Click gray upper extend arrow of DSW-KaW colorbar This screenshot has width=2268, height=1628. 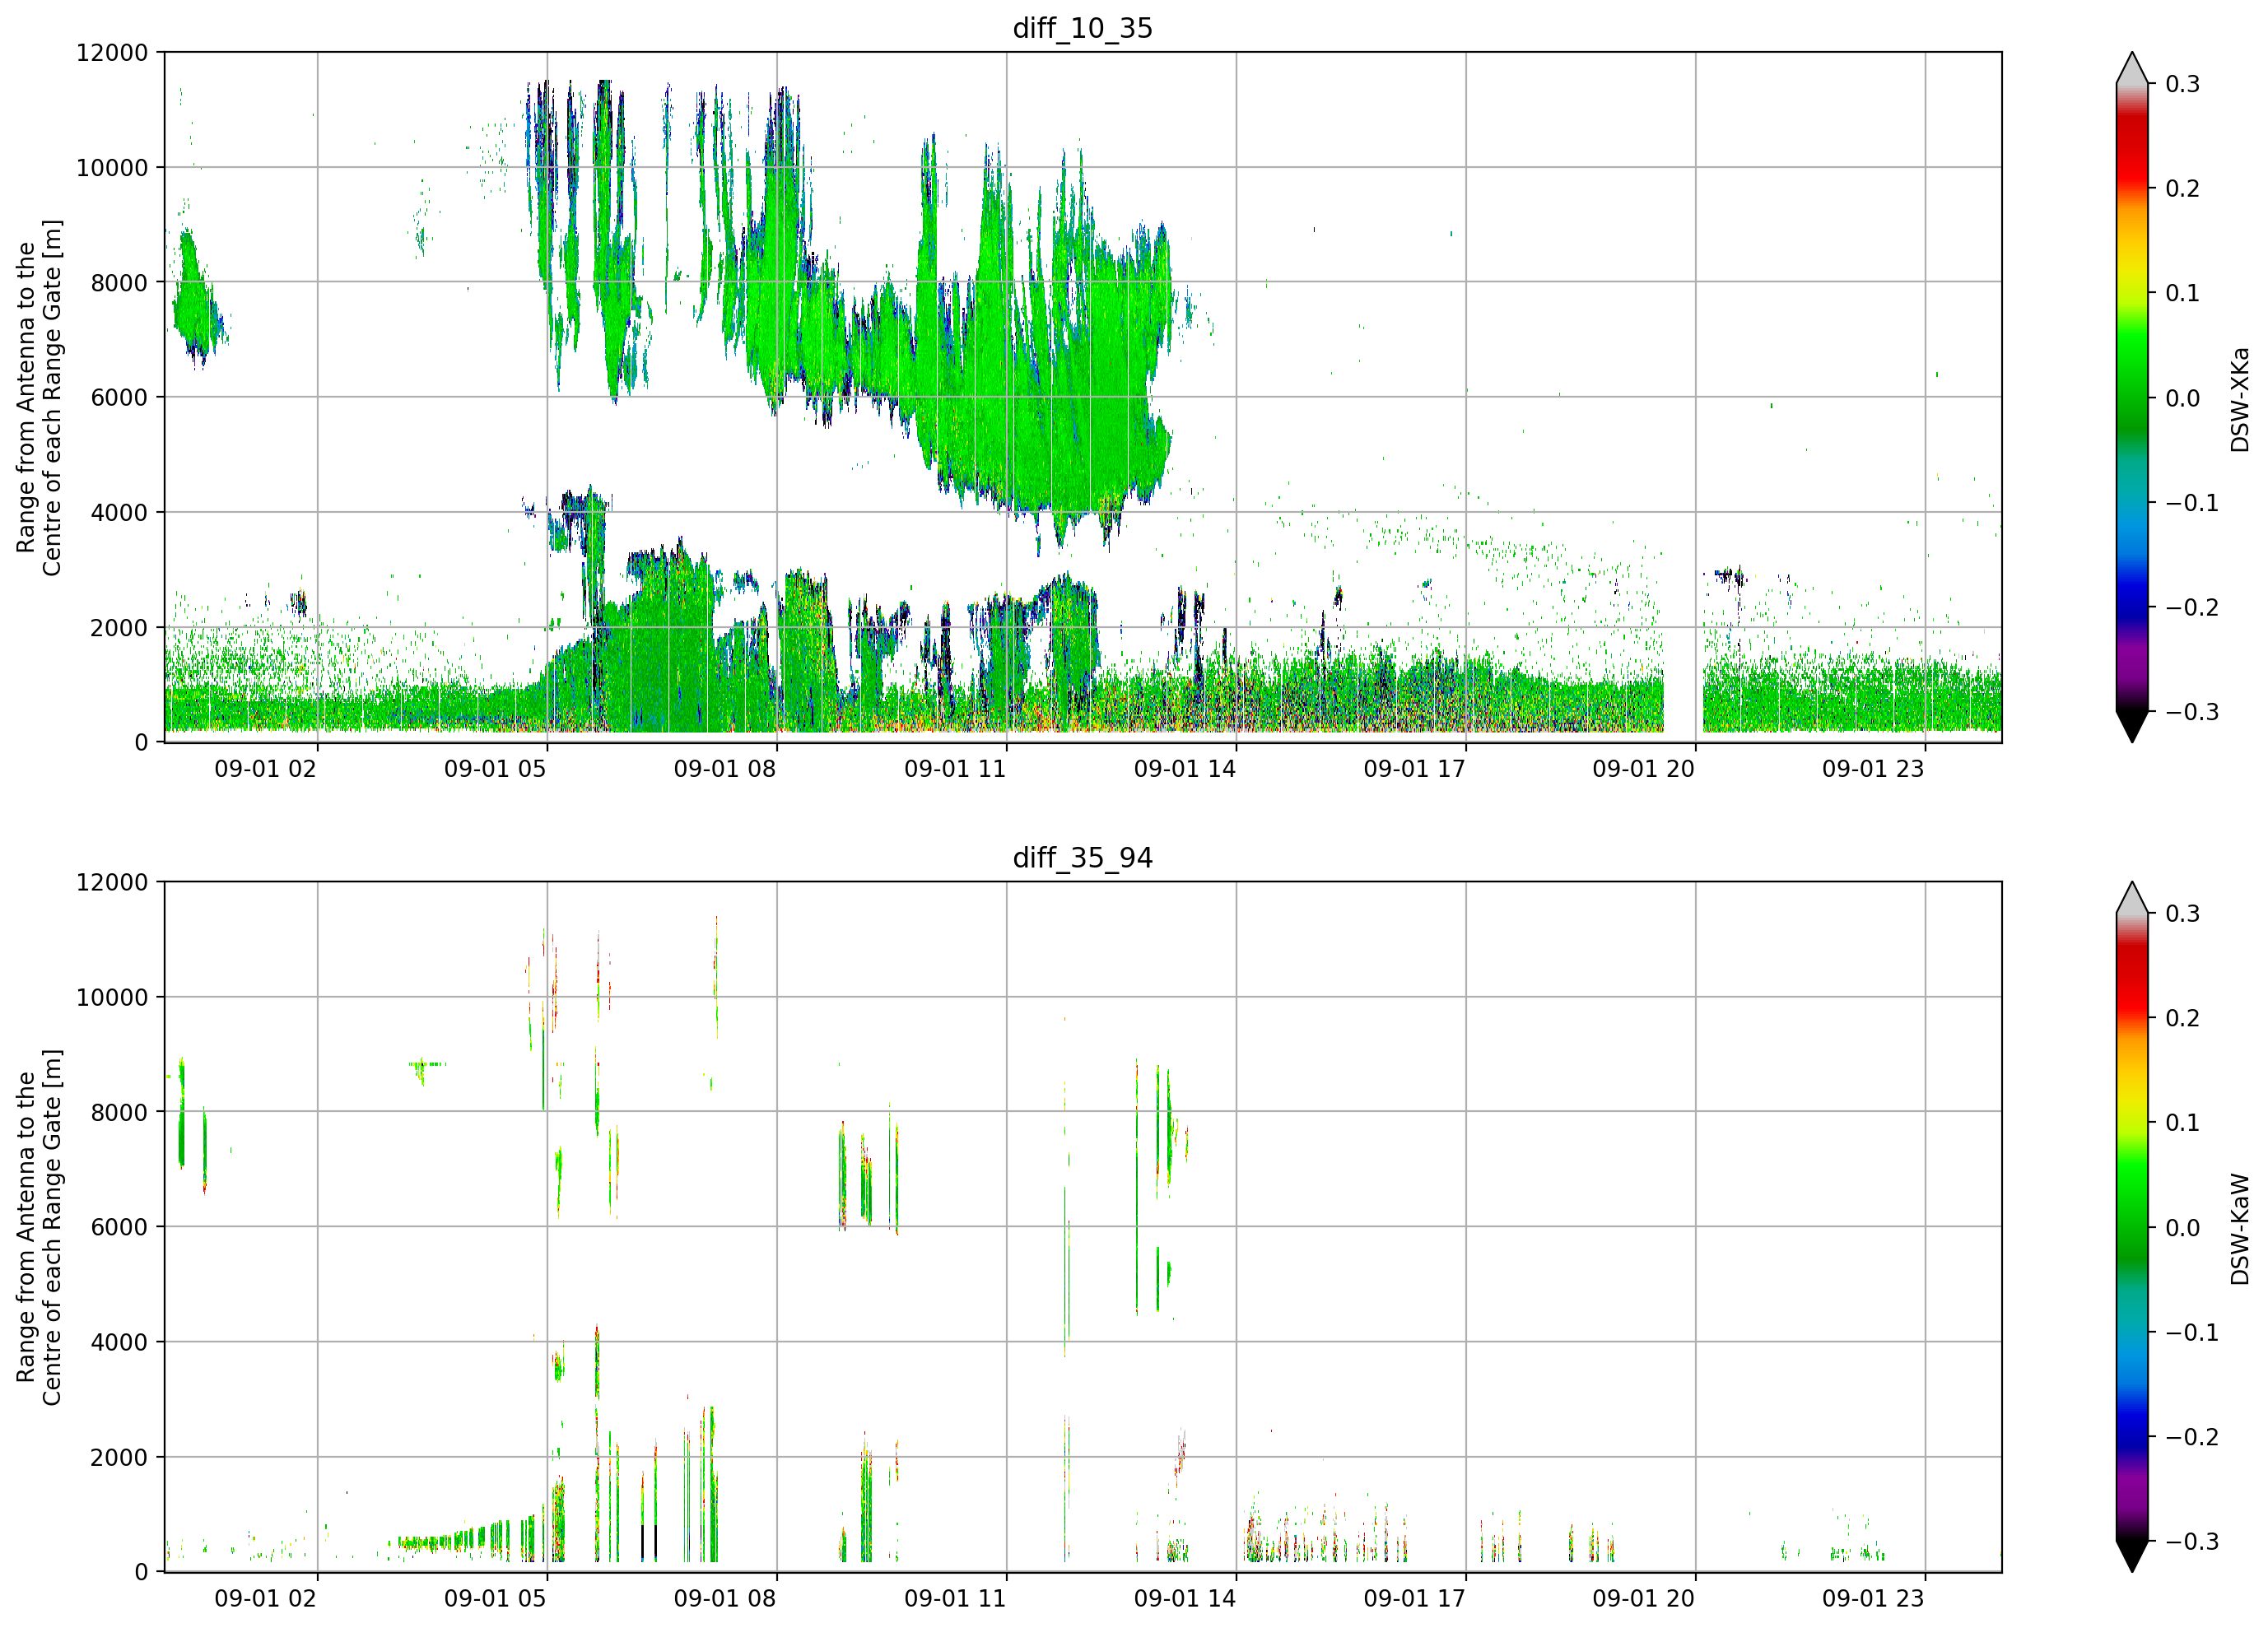(x=2132, y=898)
